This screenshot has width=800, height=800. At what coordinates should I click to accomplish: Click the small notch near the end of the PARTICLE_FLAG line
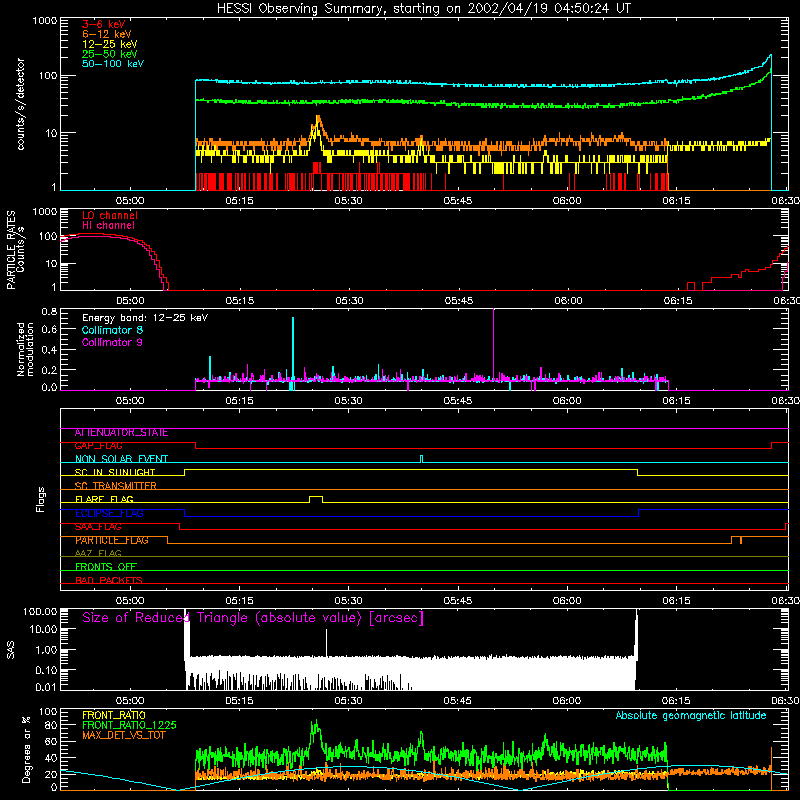coord(741,540)
